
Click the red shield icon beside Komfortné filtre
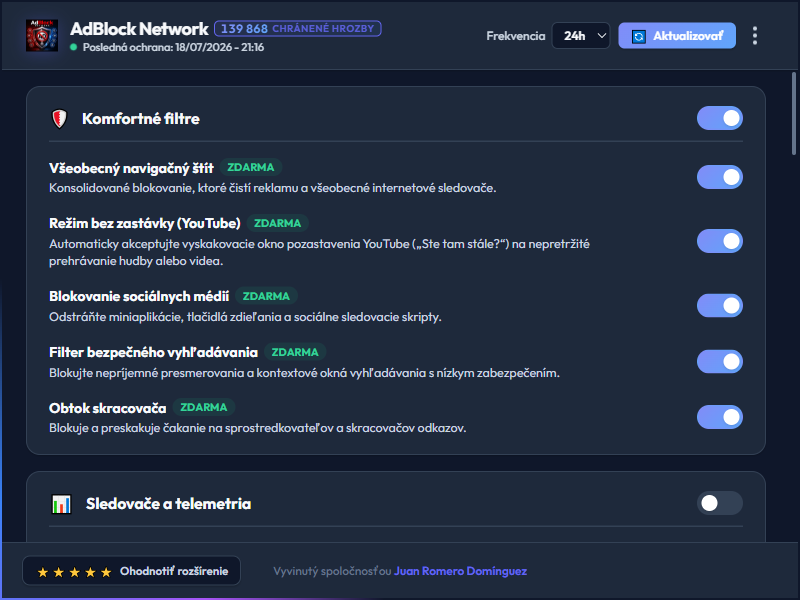point(60,119)
